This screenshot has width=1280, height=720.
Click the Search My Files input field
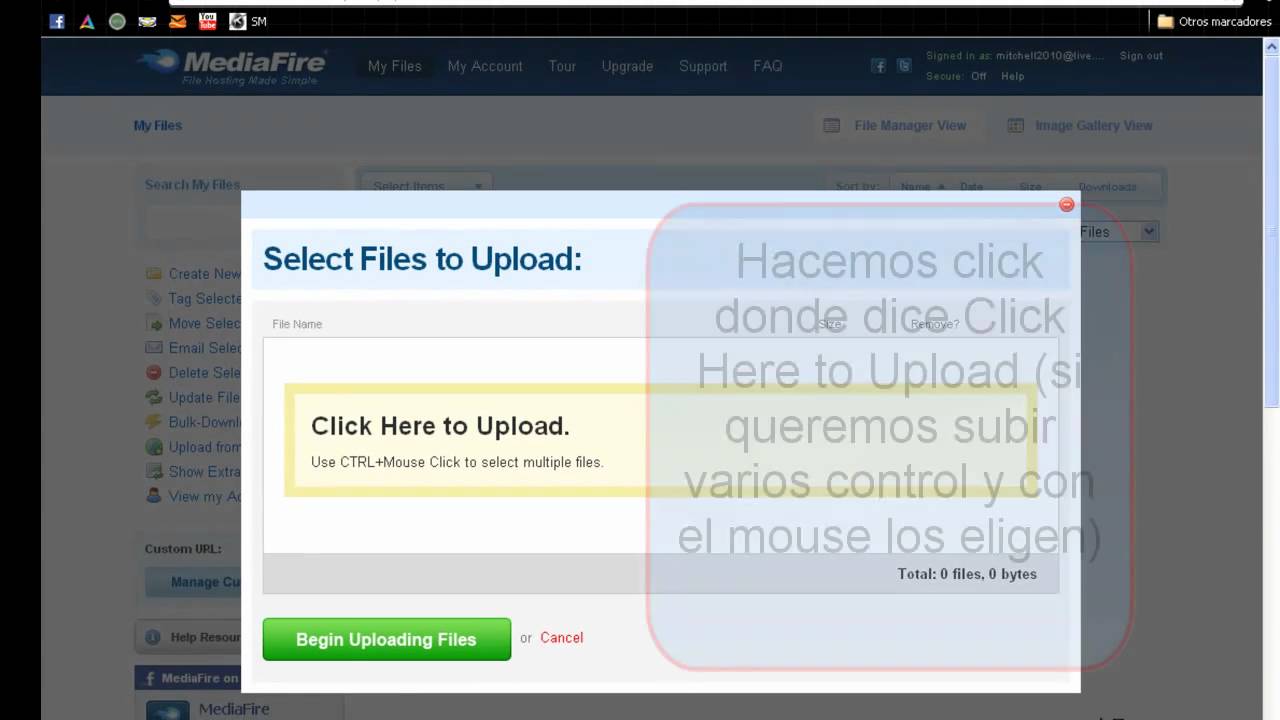(194, 222)
